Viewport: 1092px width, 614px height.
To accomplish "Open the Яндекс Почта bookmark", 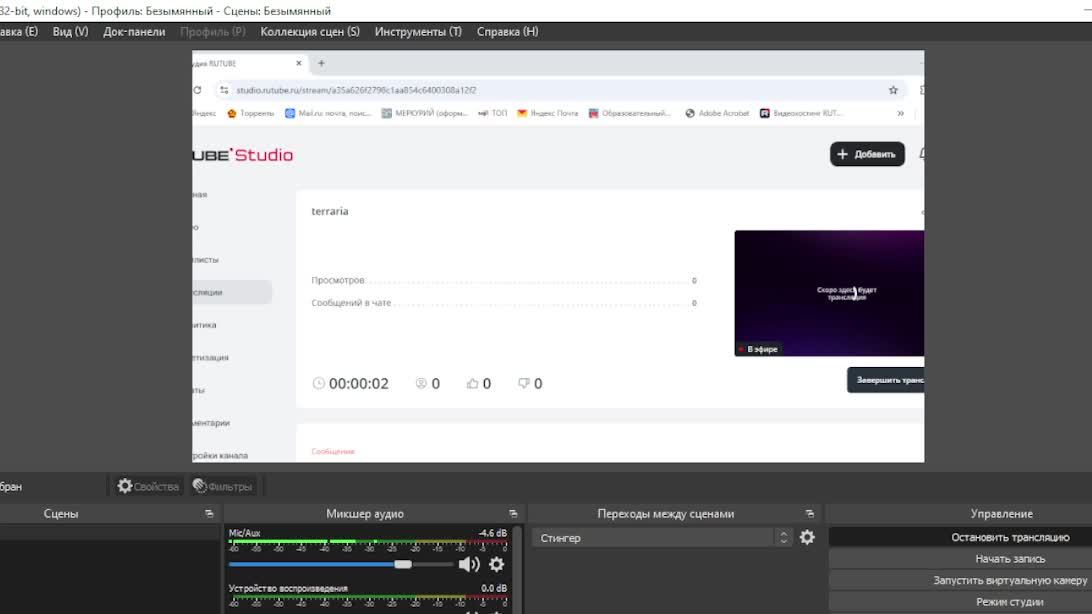I will click(548, 113).
